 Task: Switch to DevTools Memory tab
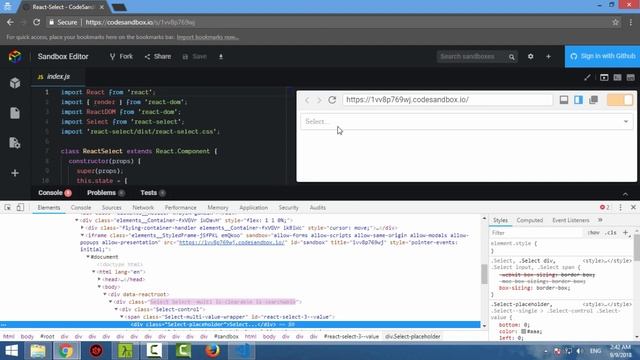[x=218, y=208]
